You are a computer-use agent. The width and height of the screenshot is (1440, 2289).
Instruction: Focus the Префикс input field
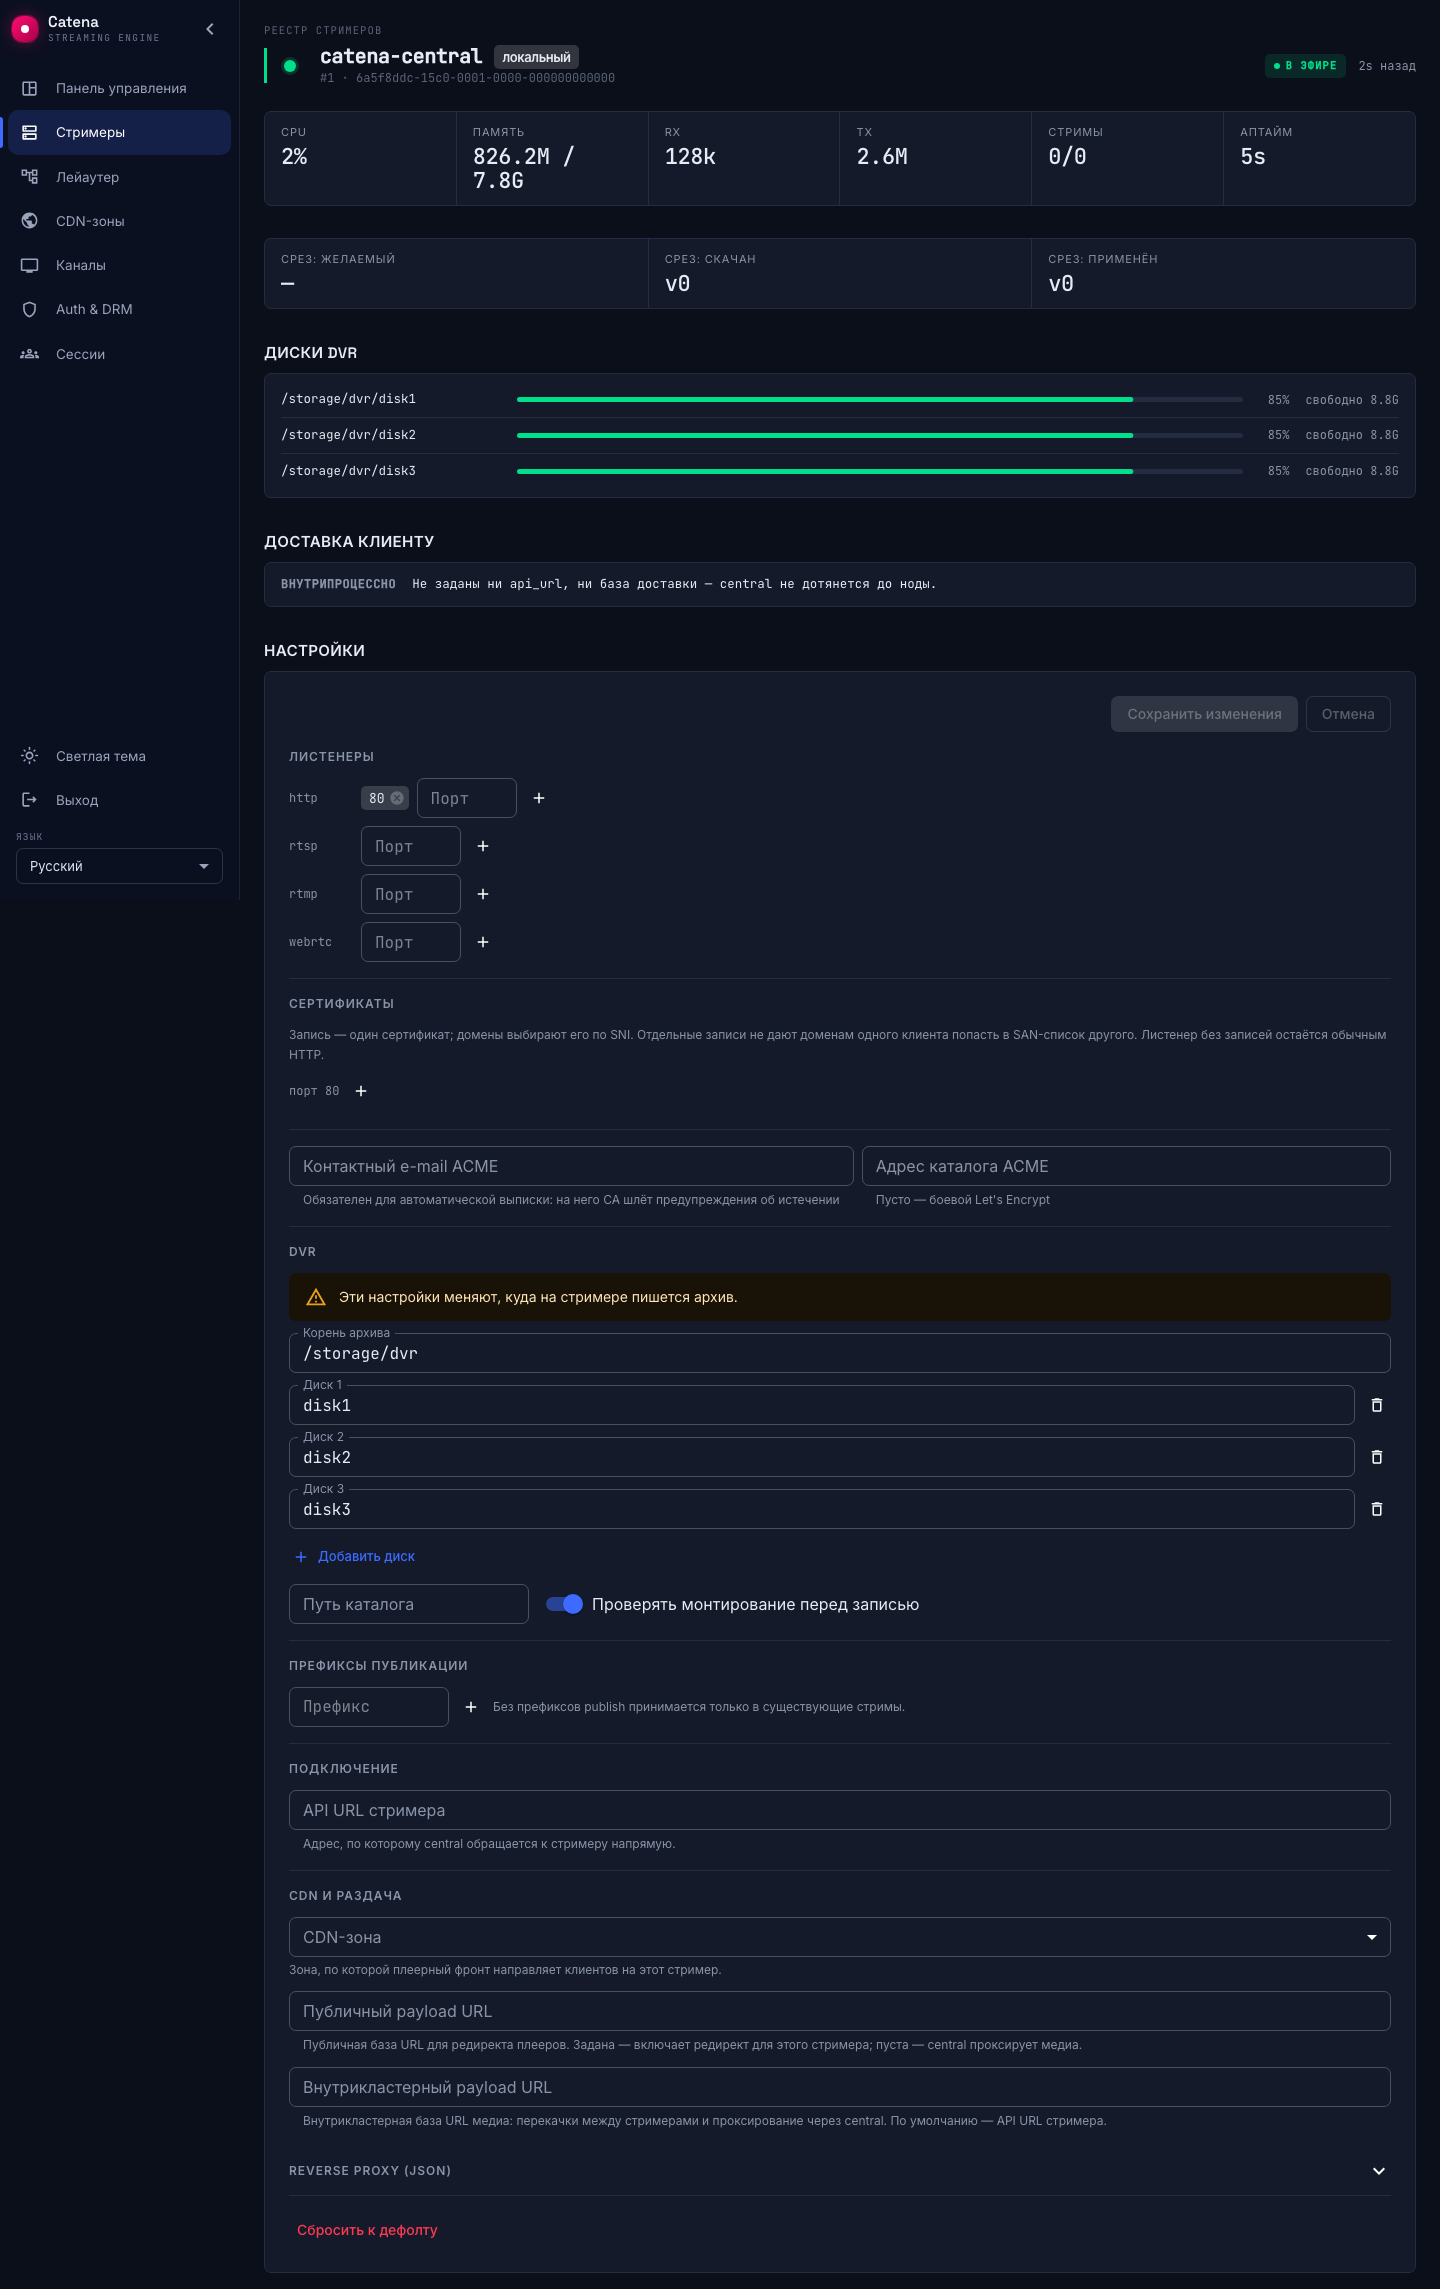[369, 1707]
